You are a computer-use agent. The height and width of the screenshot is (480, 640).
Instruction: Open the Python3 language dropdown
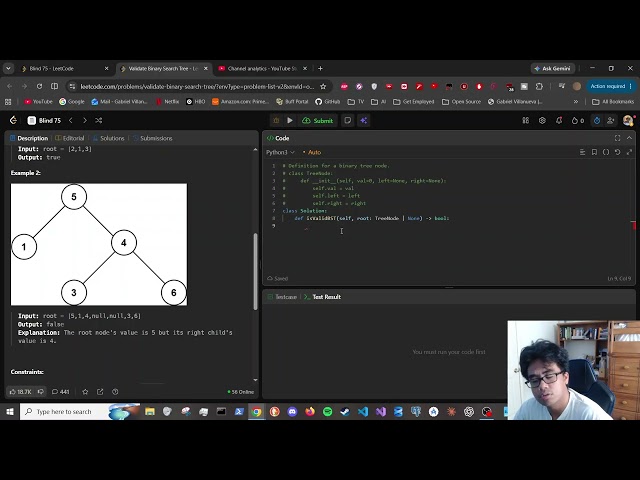280,152
